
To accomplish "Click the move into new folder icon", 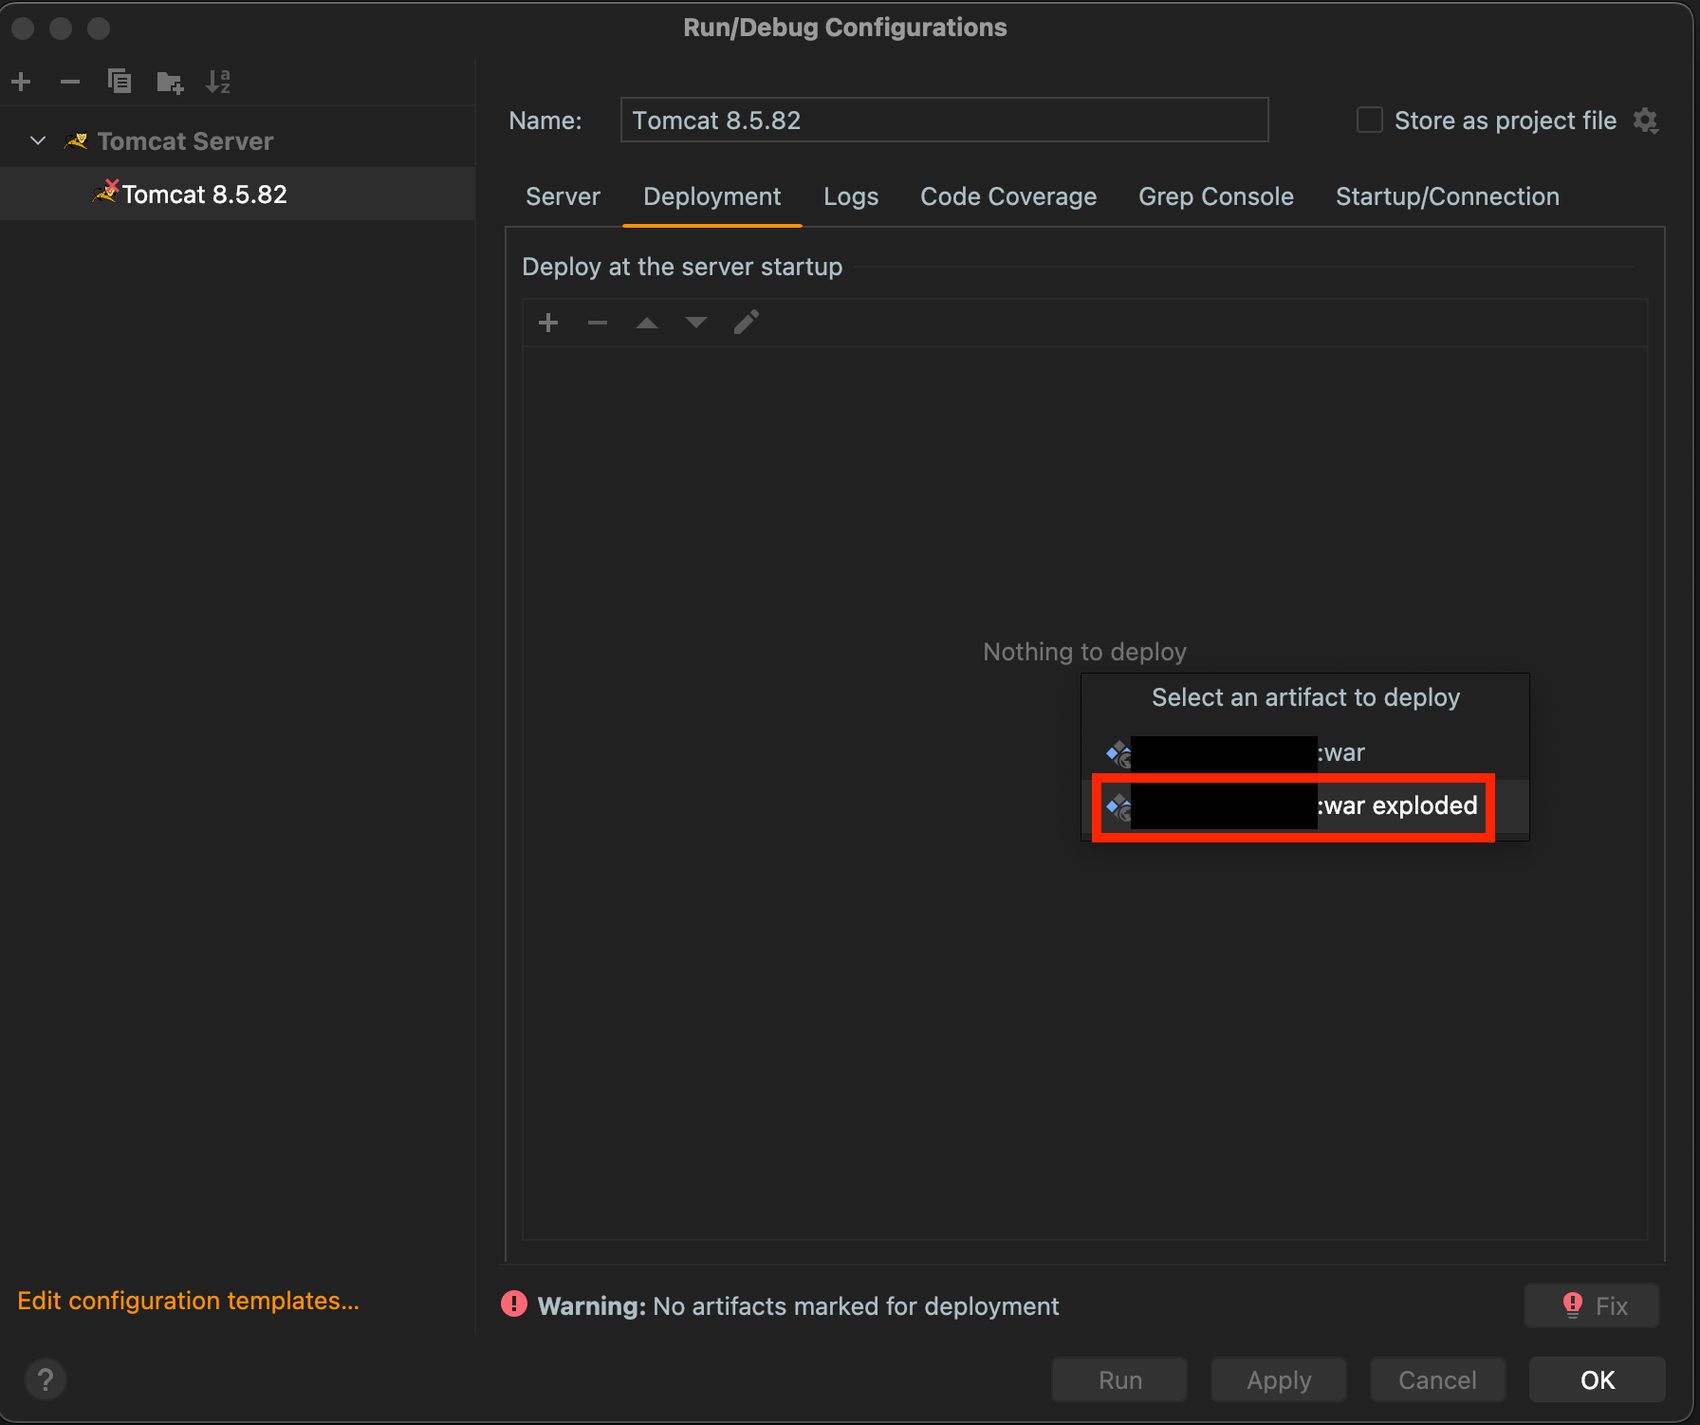I will (x=169, y=82).
